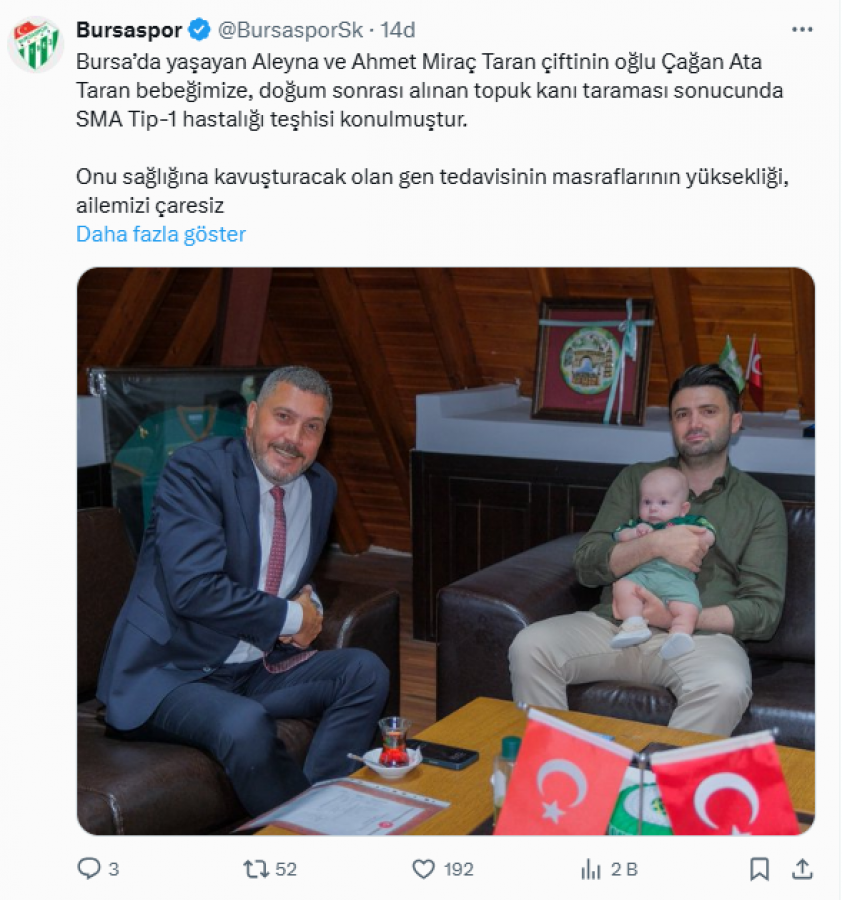The image size is (842, 900).
Task: Open the Bursaspor display name
Action: pos(129,30)
